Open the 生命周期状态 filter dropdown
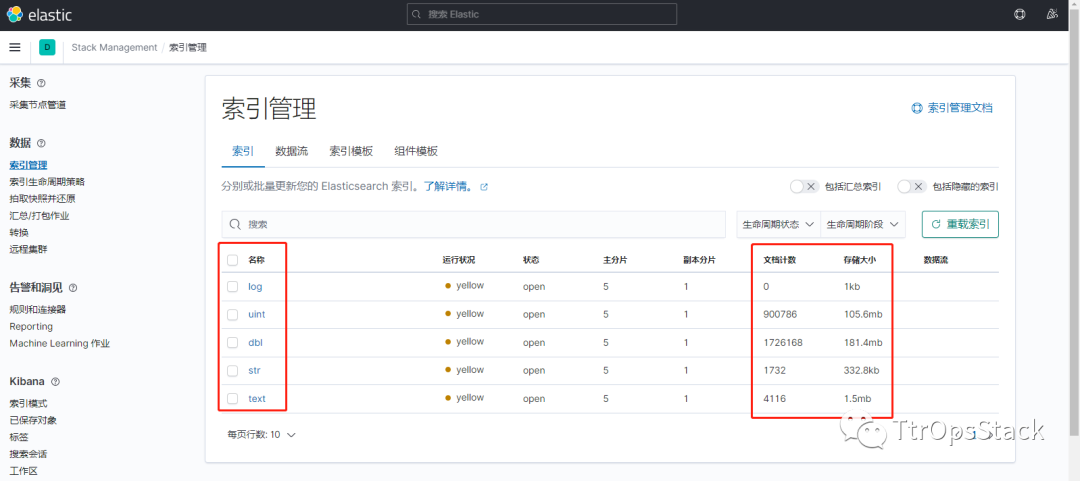The image size is (1080, 481). pos(778,225)
